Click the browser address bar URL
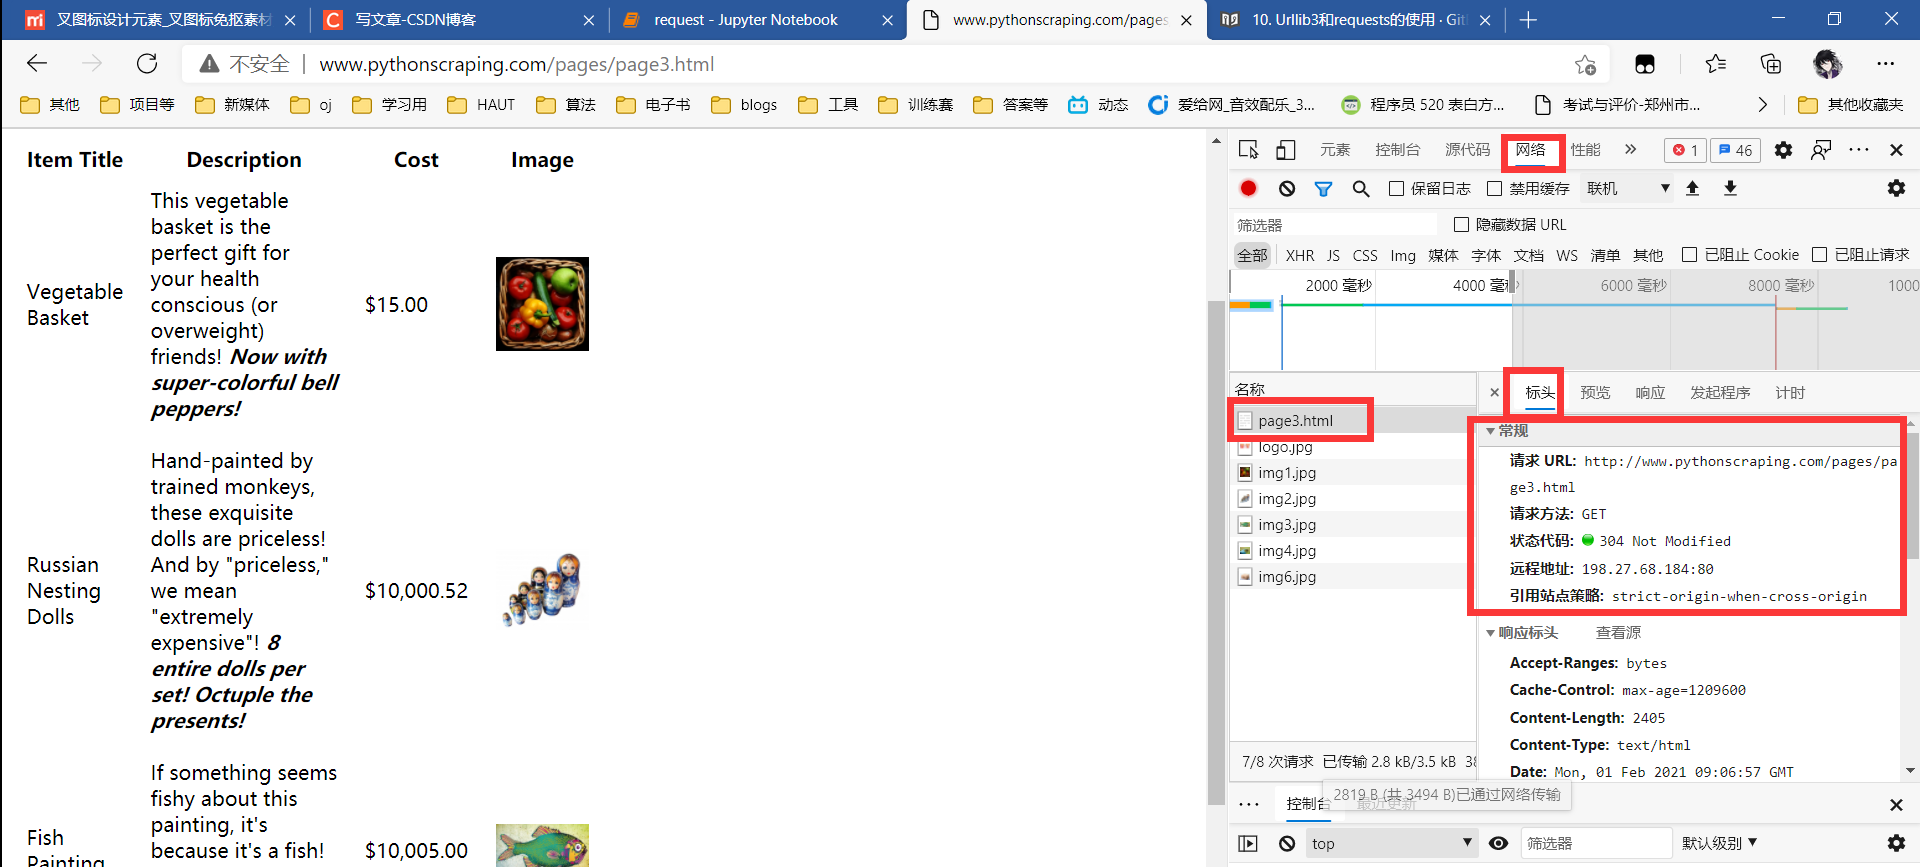The width and height of the screenshot is (1920, 867). tap(517, 64)
